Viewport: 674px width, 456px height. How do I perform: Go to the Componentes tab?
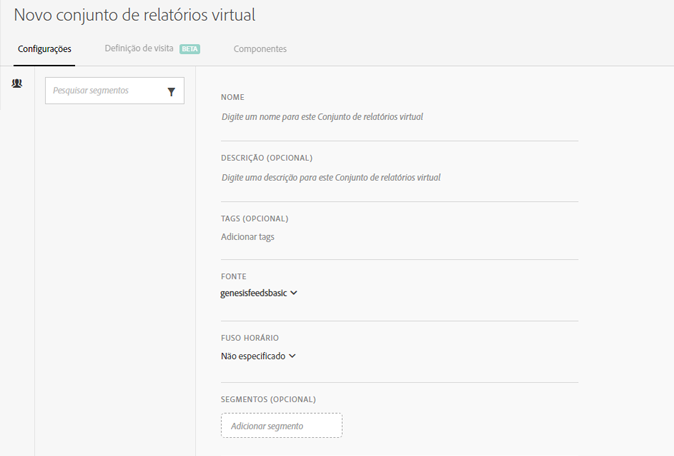[260, 49]
